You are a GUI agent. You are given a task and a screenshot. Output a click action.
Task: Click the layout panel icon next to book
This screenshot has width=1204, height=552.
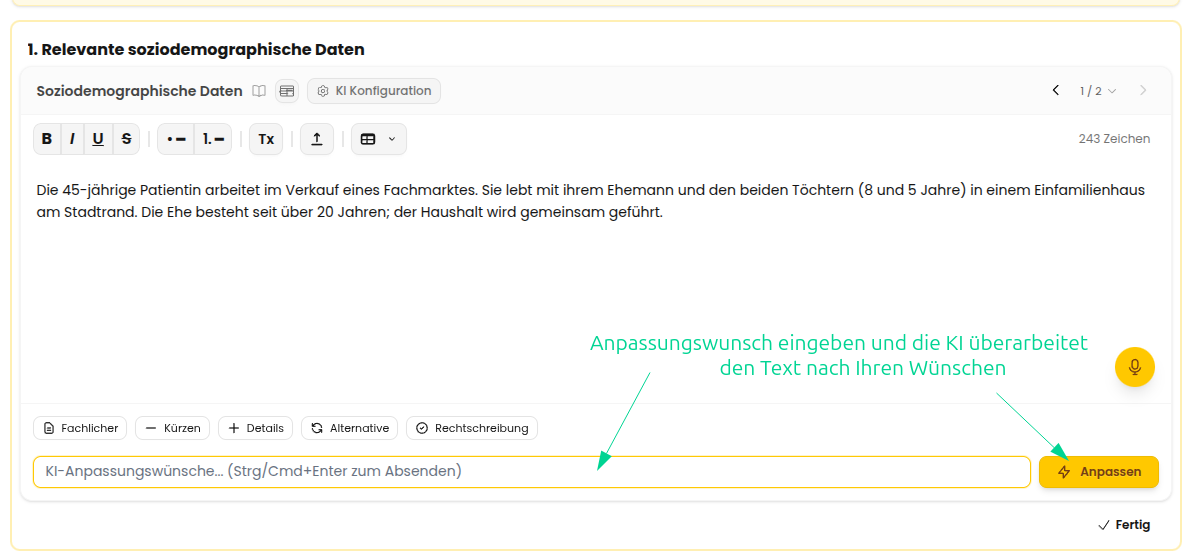point(287,91)
